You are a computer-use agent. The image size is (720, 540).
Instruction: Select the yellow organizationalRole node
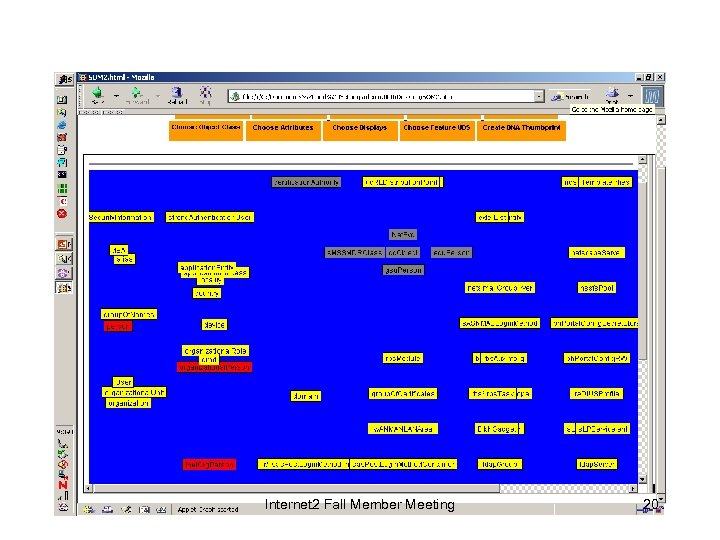pos(215,351)
